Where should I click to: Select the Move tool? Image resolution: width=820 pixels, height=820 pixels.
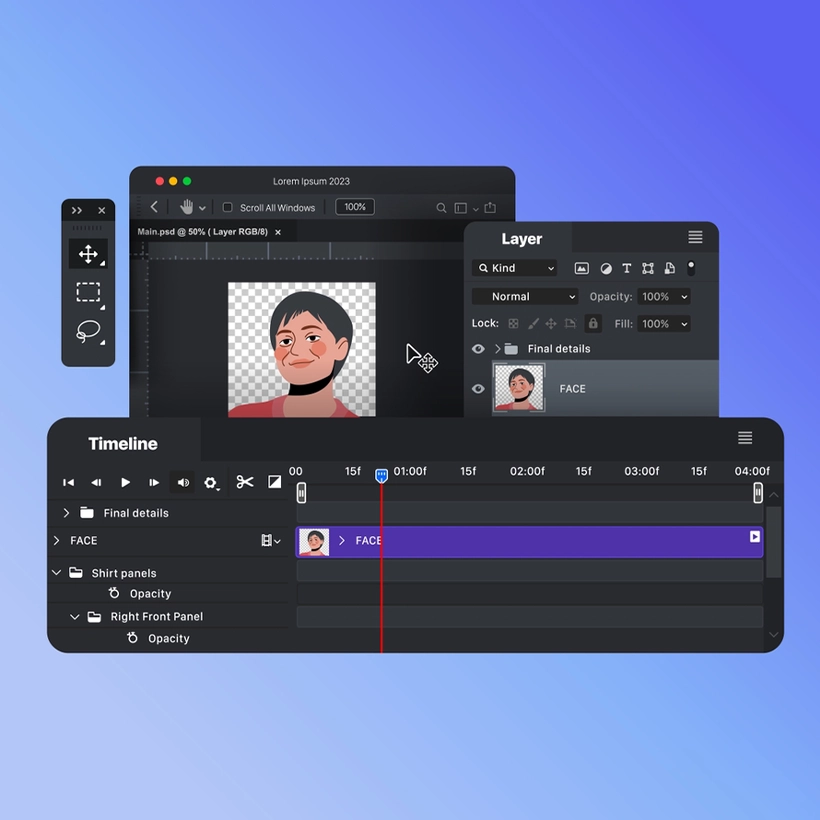[88, 254]
